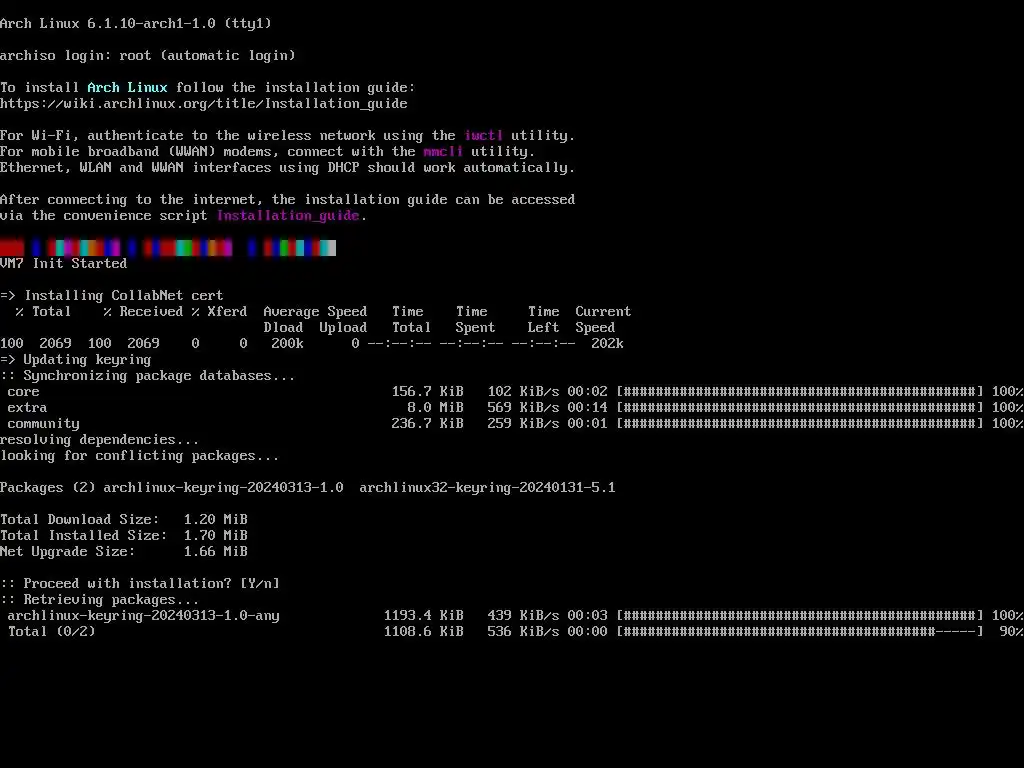Viewport: 1024px width, 768px height.
Task: Click the Proceed with installation [Y/n] prompt
Action: coord(140,584)
